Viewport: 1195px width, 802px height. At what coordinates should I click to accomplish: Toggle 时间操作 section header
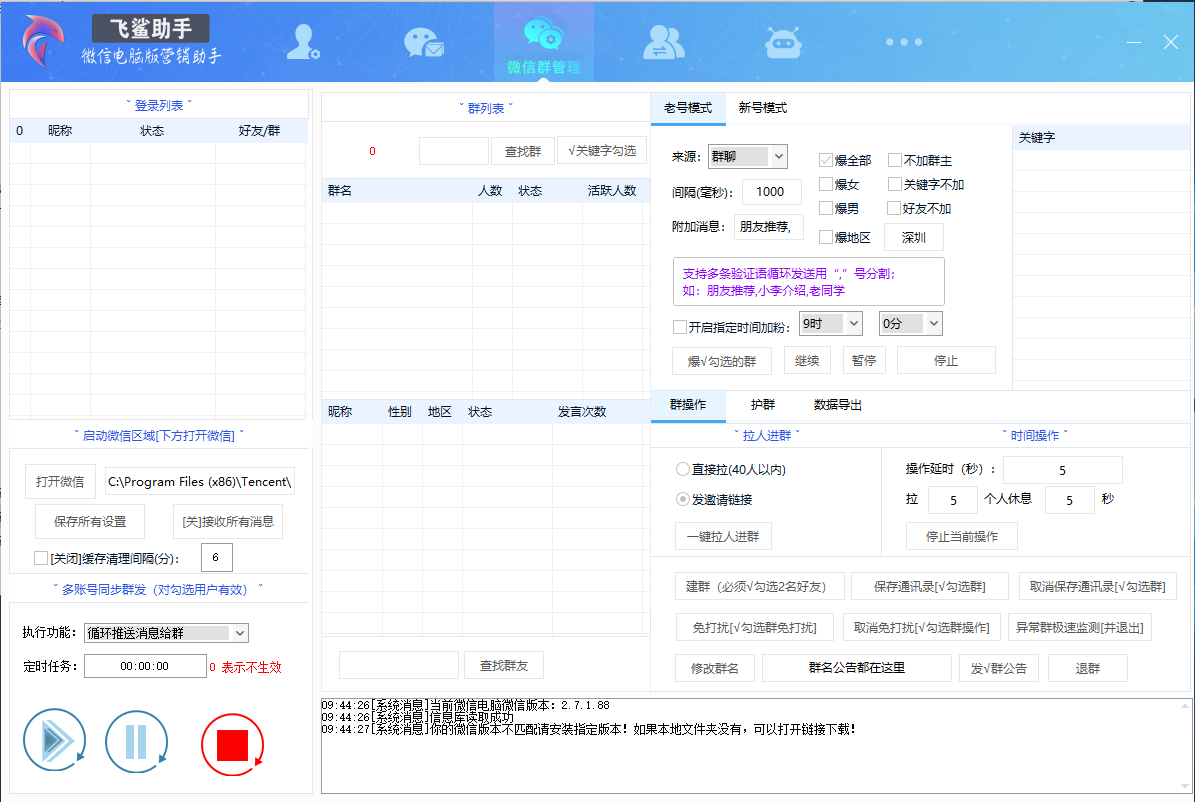click(1035, 435)
